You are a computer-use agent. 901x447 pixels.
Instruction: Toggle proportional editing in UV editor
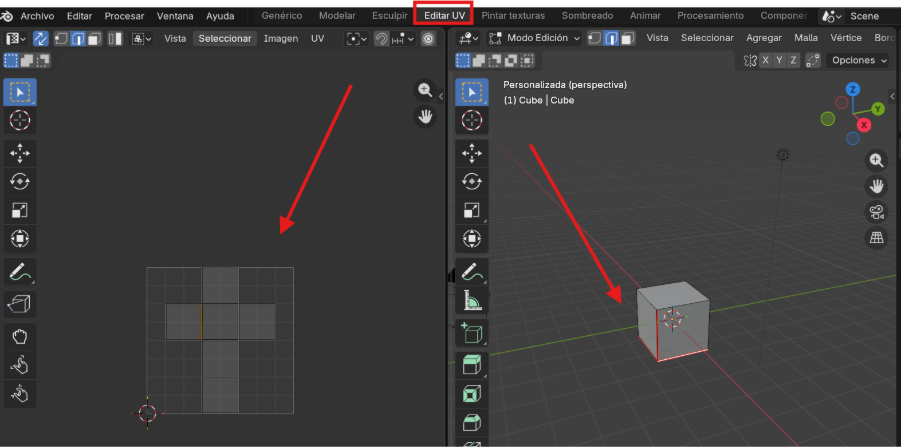(x=428, y=38)
